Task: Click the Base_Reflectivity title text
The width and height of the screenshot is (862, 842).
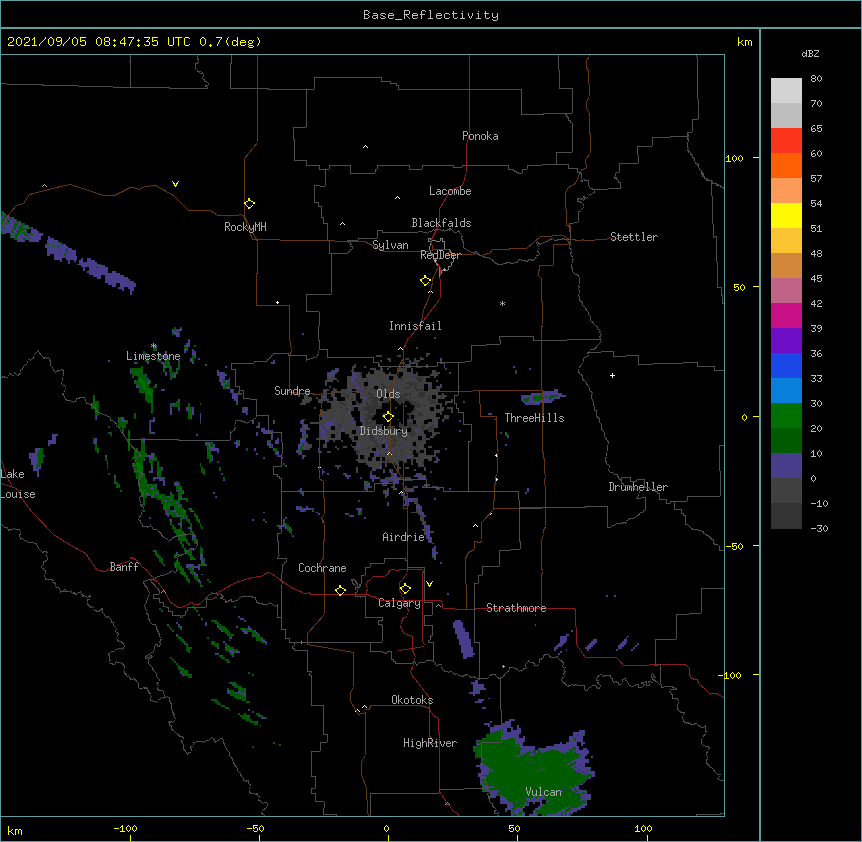Action: (x=431, y=15)
